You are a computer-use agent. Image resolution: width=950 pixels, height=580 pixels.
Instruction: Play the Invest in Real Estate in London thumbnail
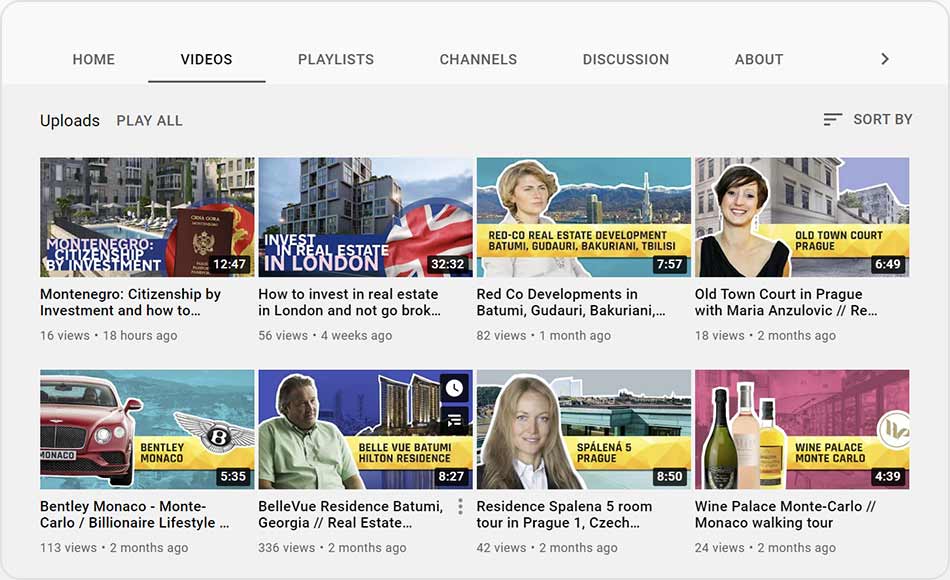coord(365,217)
